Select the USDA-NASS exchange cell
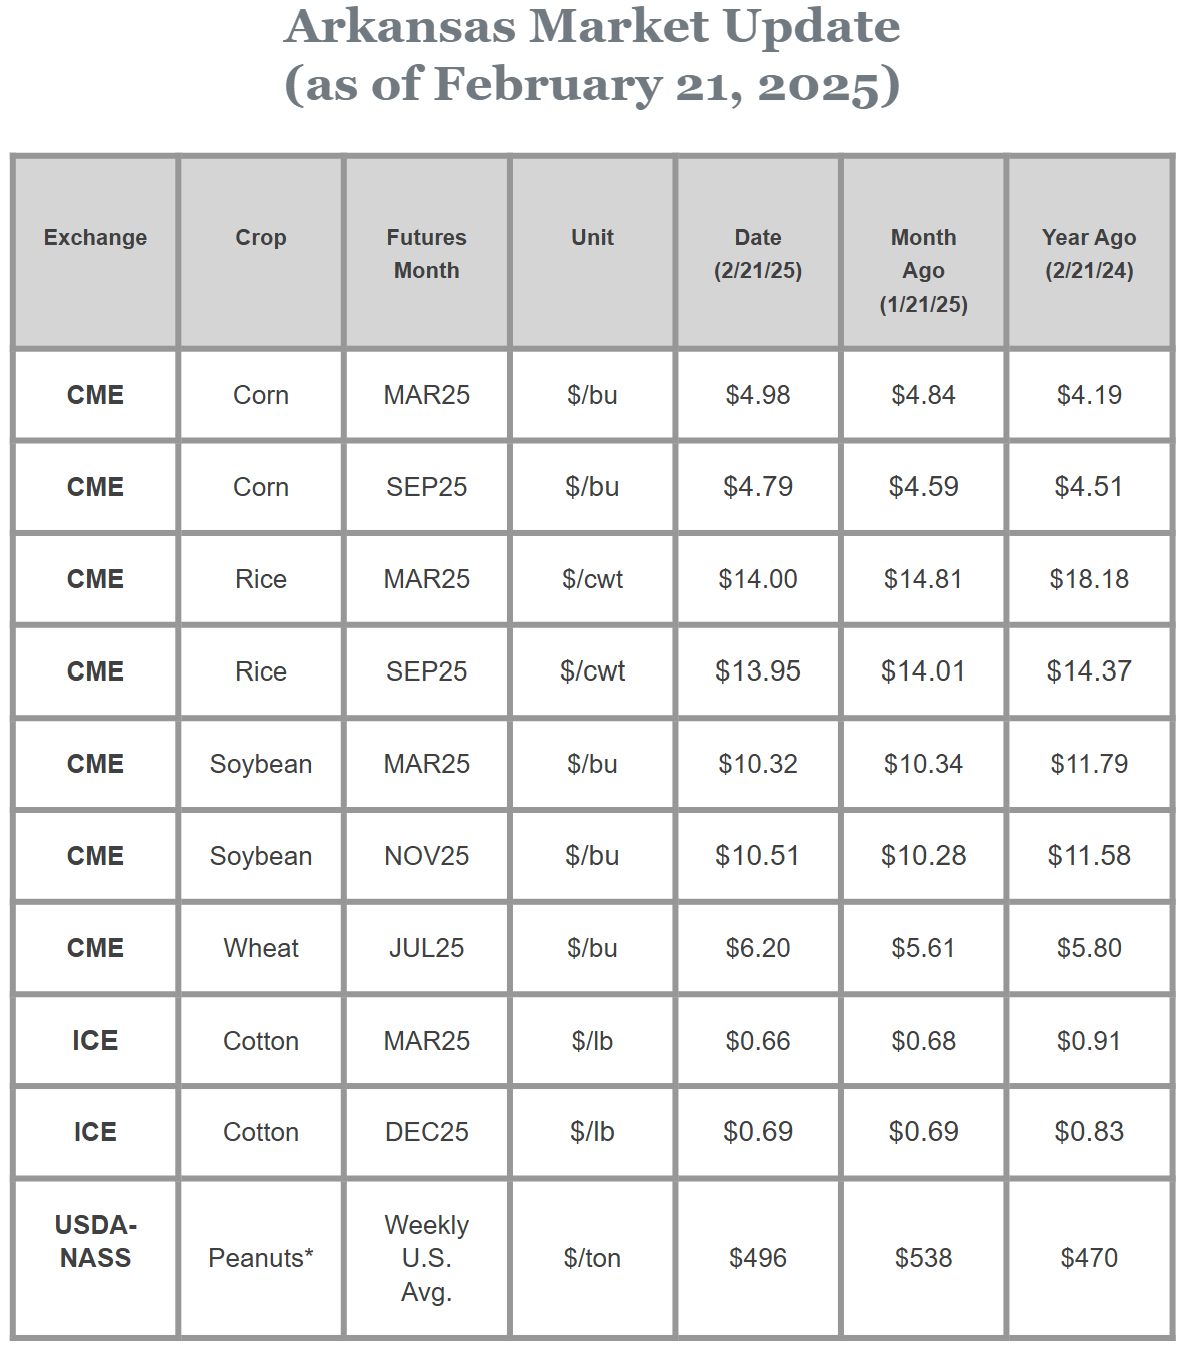The image size is (1182, 1347). point(95,1241)
